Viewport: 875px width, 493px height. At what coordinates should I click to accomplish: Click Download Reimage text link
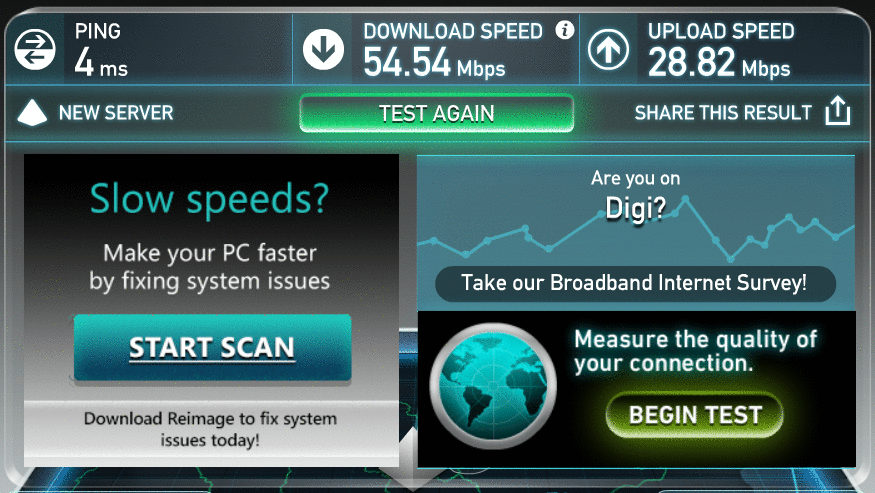tap(210, 429)
